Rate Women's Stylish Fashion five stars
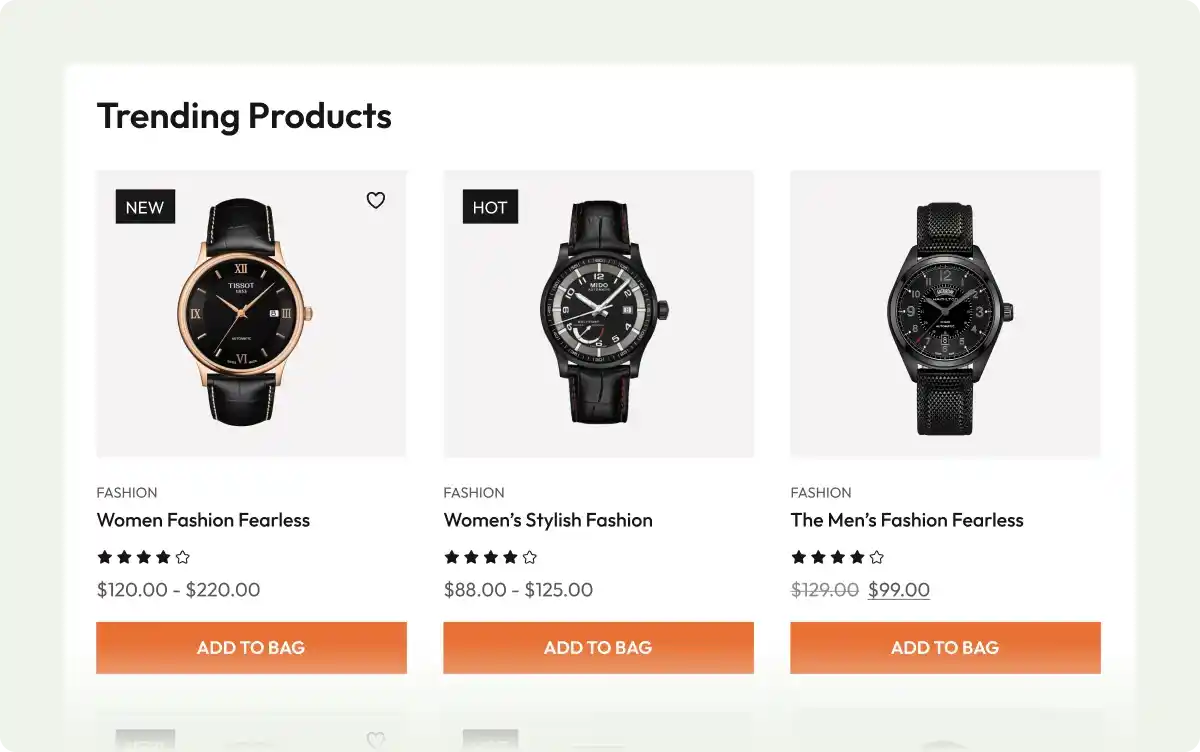This screenshot has width=1200, height=752. coord(528,557)
